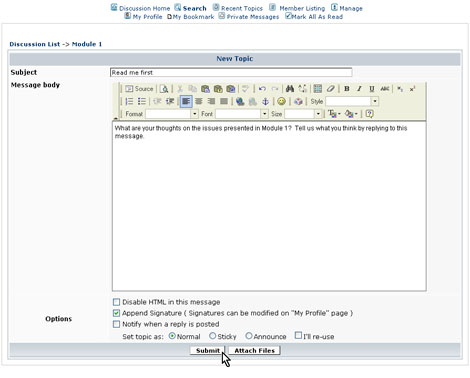
Task: Check Disable HTML in this message
Action: (x=116, y=302)
